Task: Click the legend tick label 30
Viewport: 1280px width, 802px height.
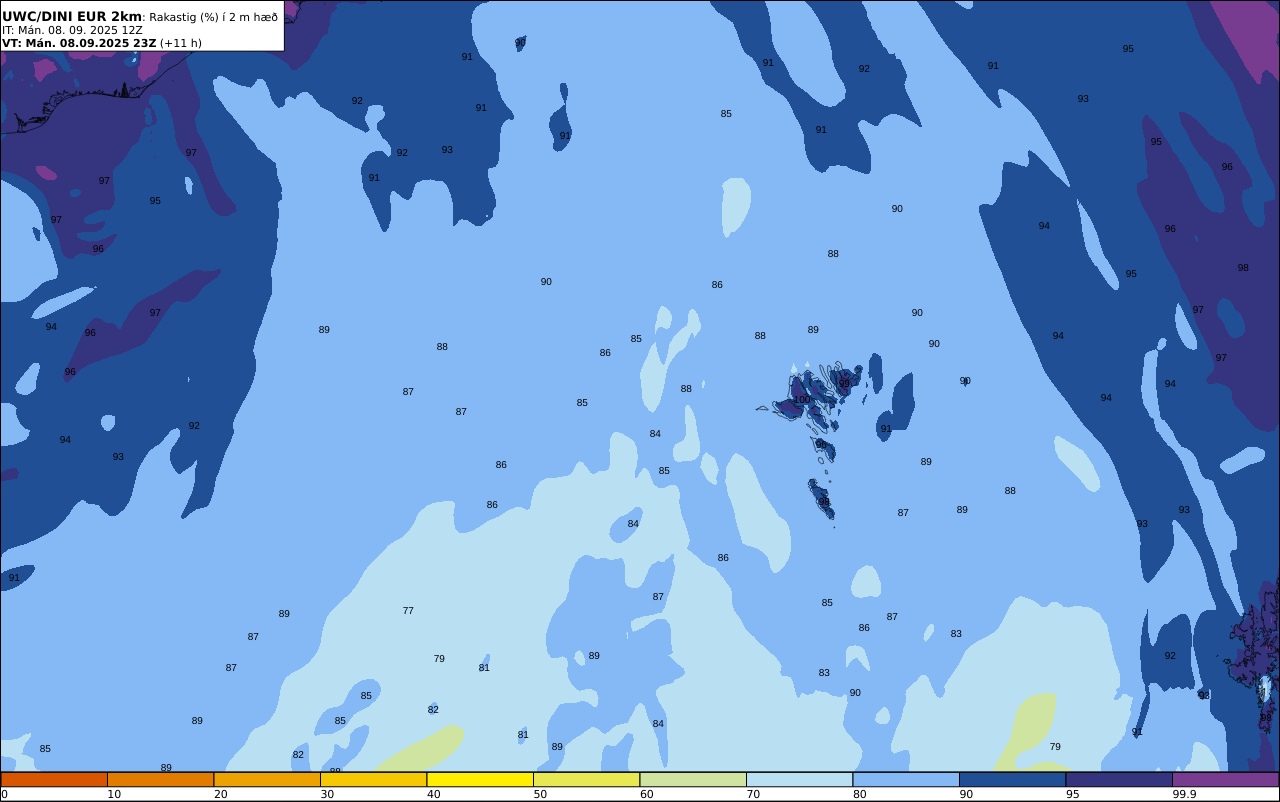Action: (327, 794)
